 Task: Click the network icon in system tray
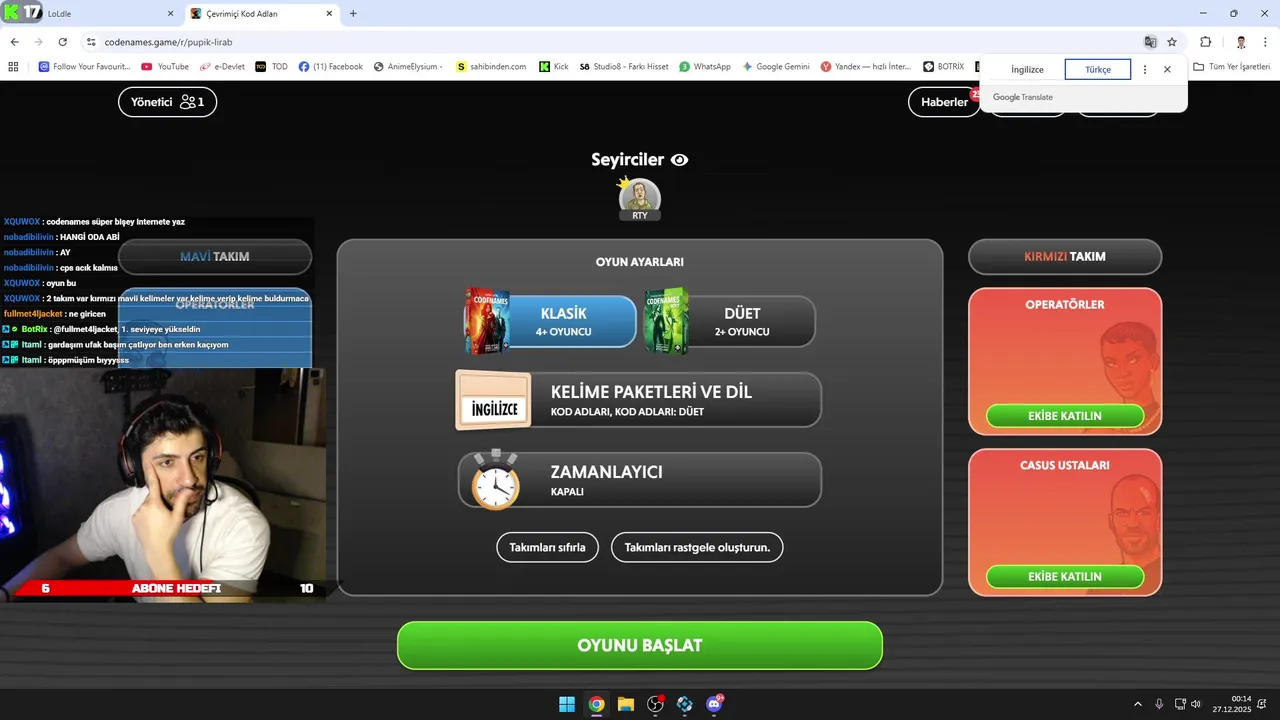click(x=1180, y=704)
